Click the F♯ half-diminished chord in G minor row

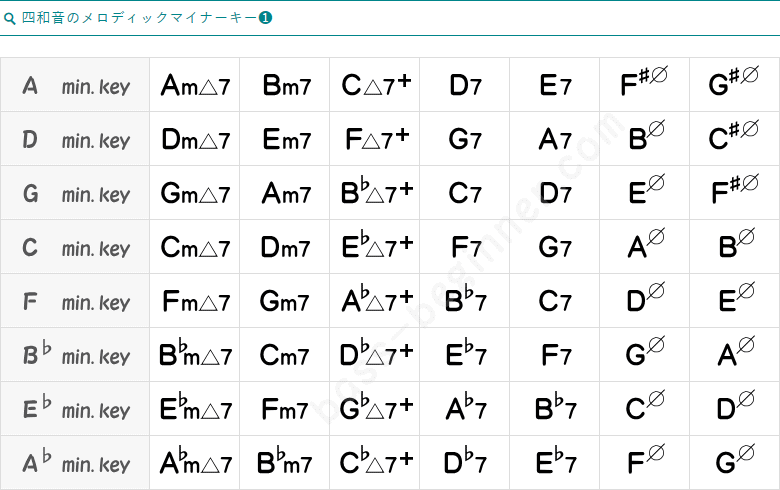pyautogui.click(x=734, y=194)
